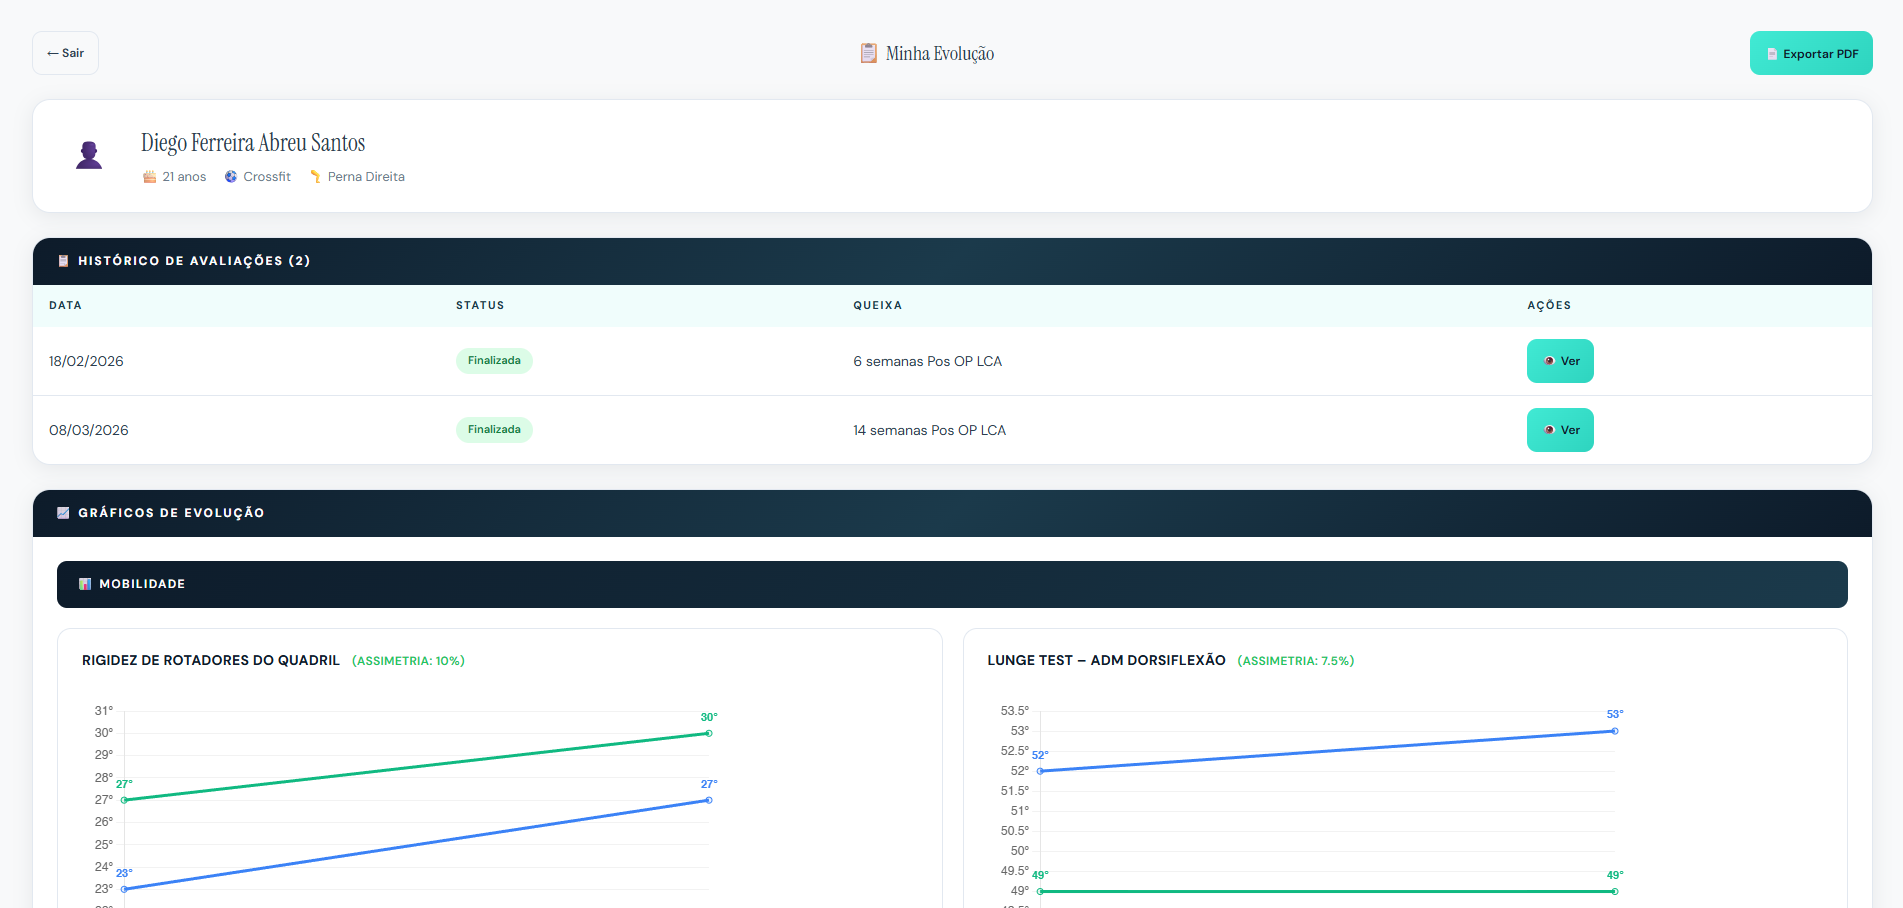Click the Mobilidade section header bar
The height and width of the screenshot is (908, 1903).
pyautogui.click(x=951, y=584)
